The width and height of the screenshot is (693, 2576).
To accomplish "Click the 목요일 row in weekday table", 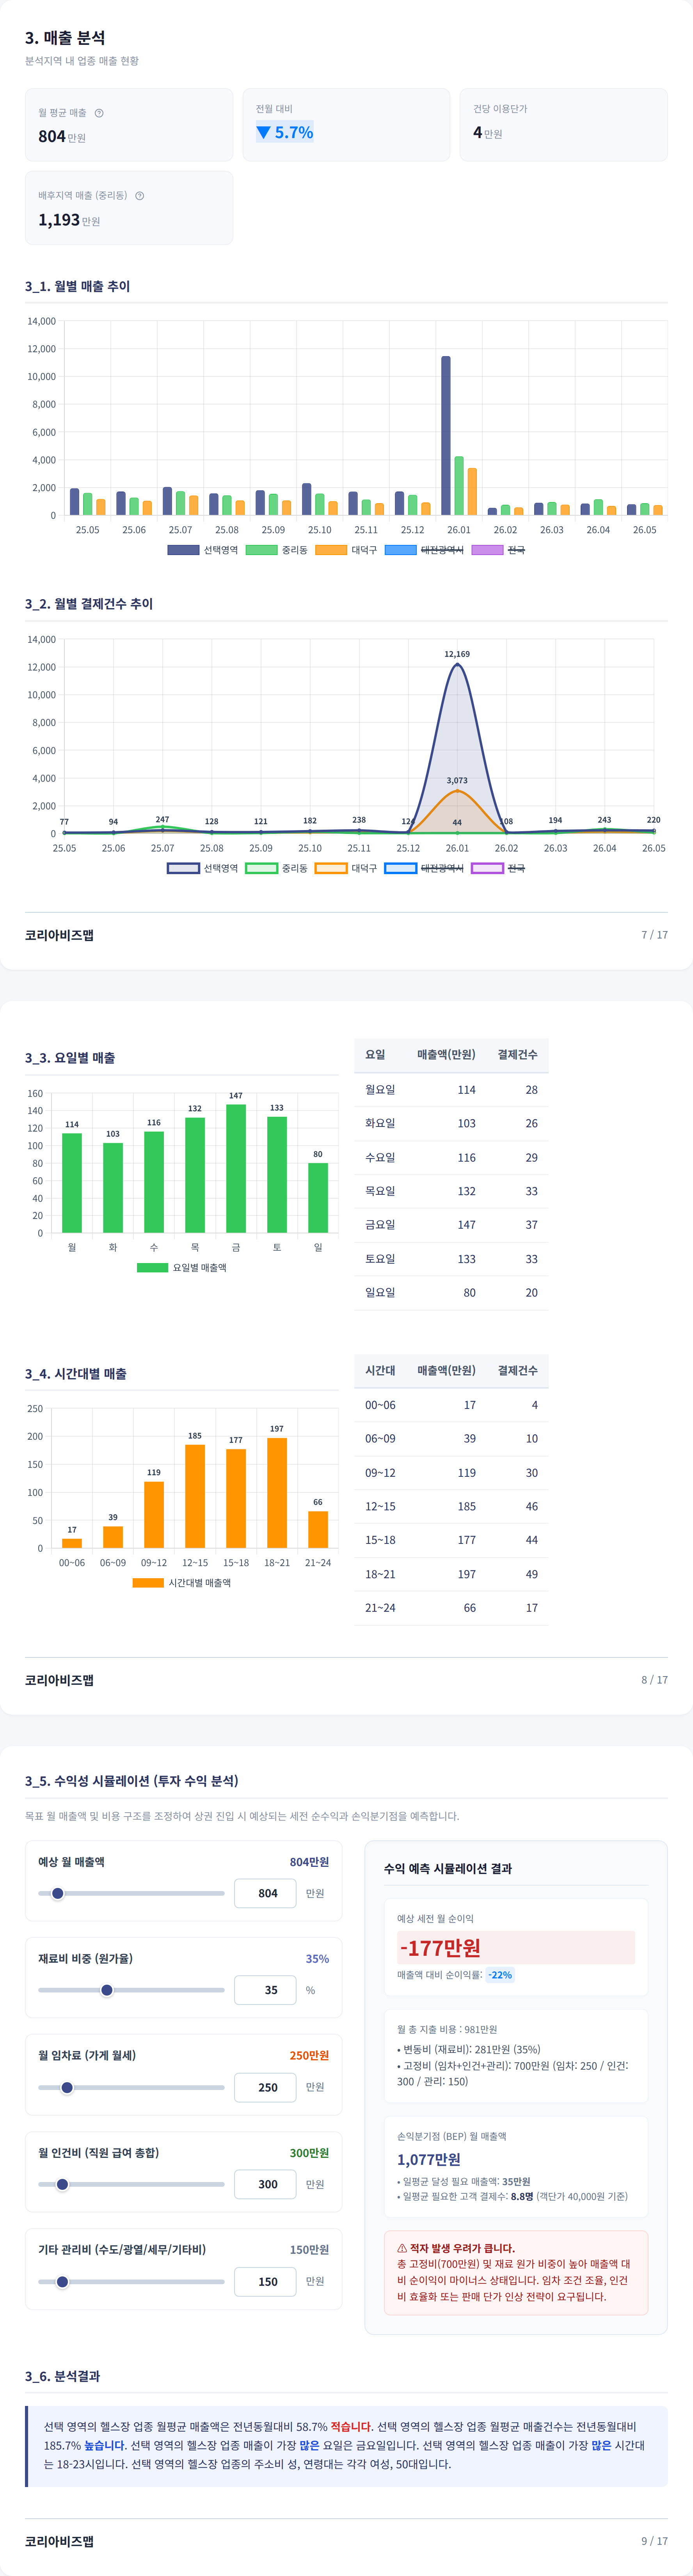I will tap(451, 1191).
